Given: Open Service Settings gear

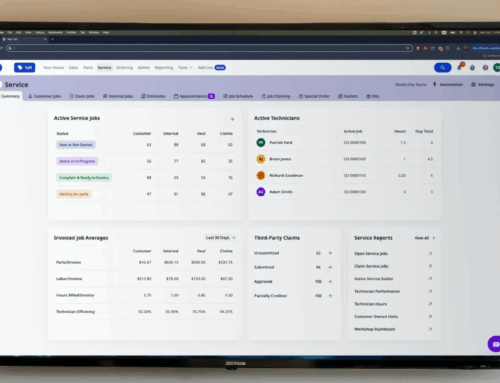Looking at the screenshot, I should coord(483,85).
